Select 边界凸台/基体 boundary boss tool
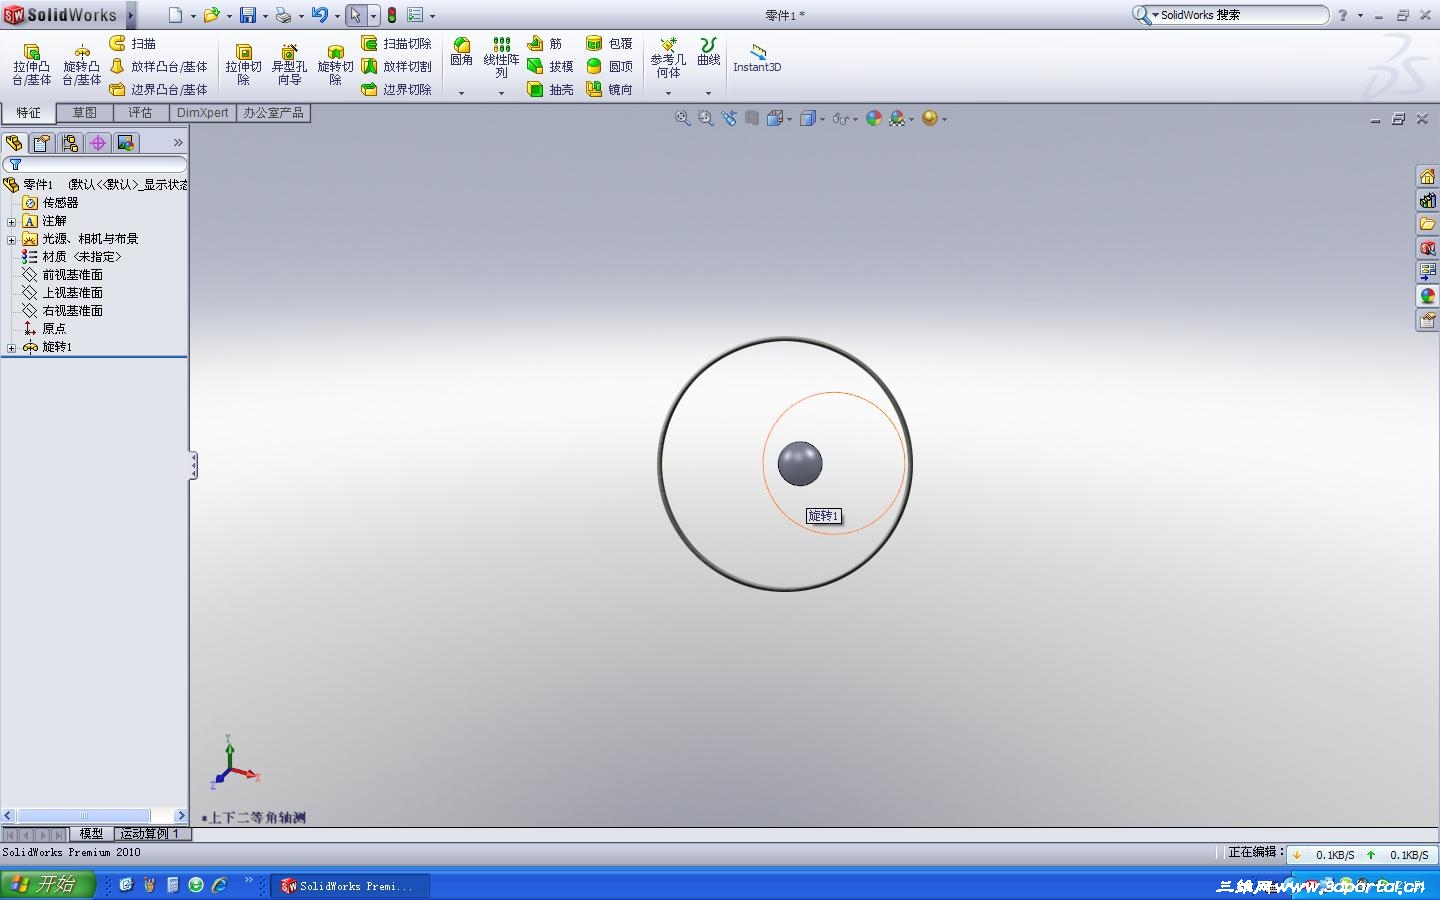The width and height of the screenshot is (1440, 900). (158, 89)
